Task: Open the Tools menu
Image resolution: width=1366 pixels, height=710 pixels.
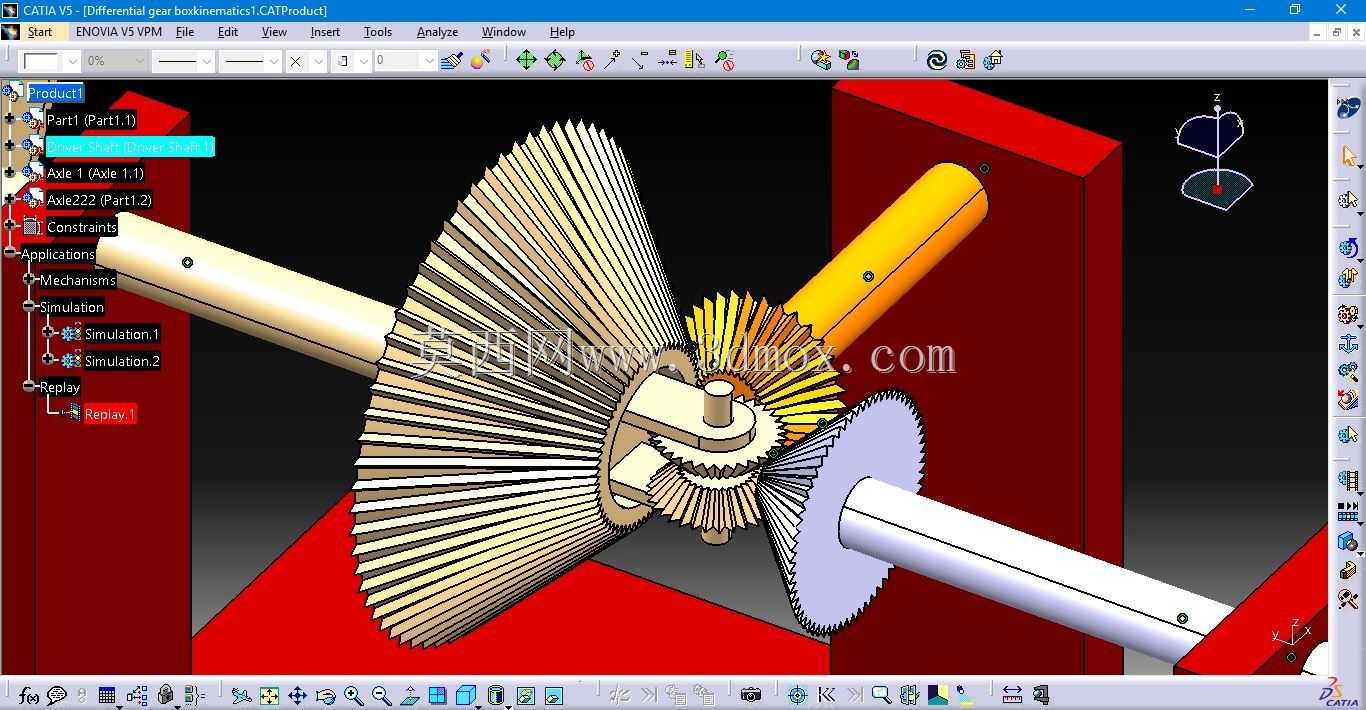Action: (378, 32)
